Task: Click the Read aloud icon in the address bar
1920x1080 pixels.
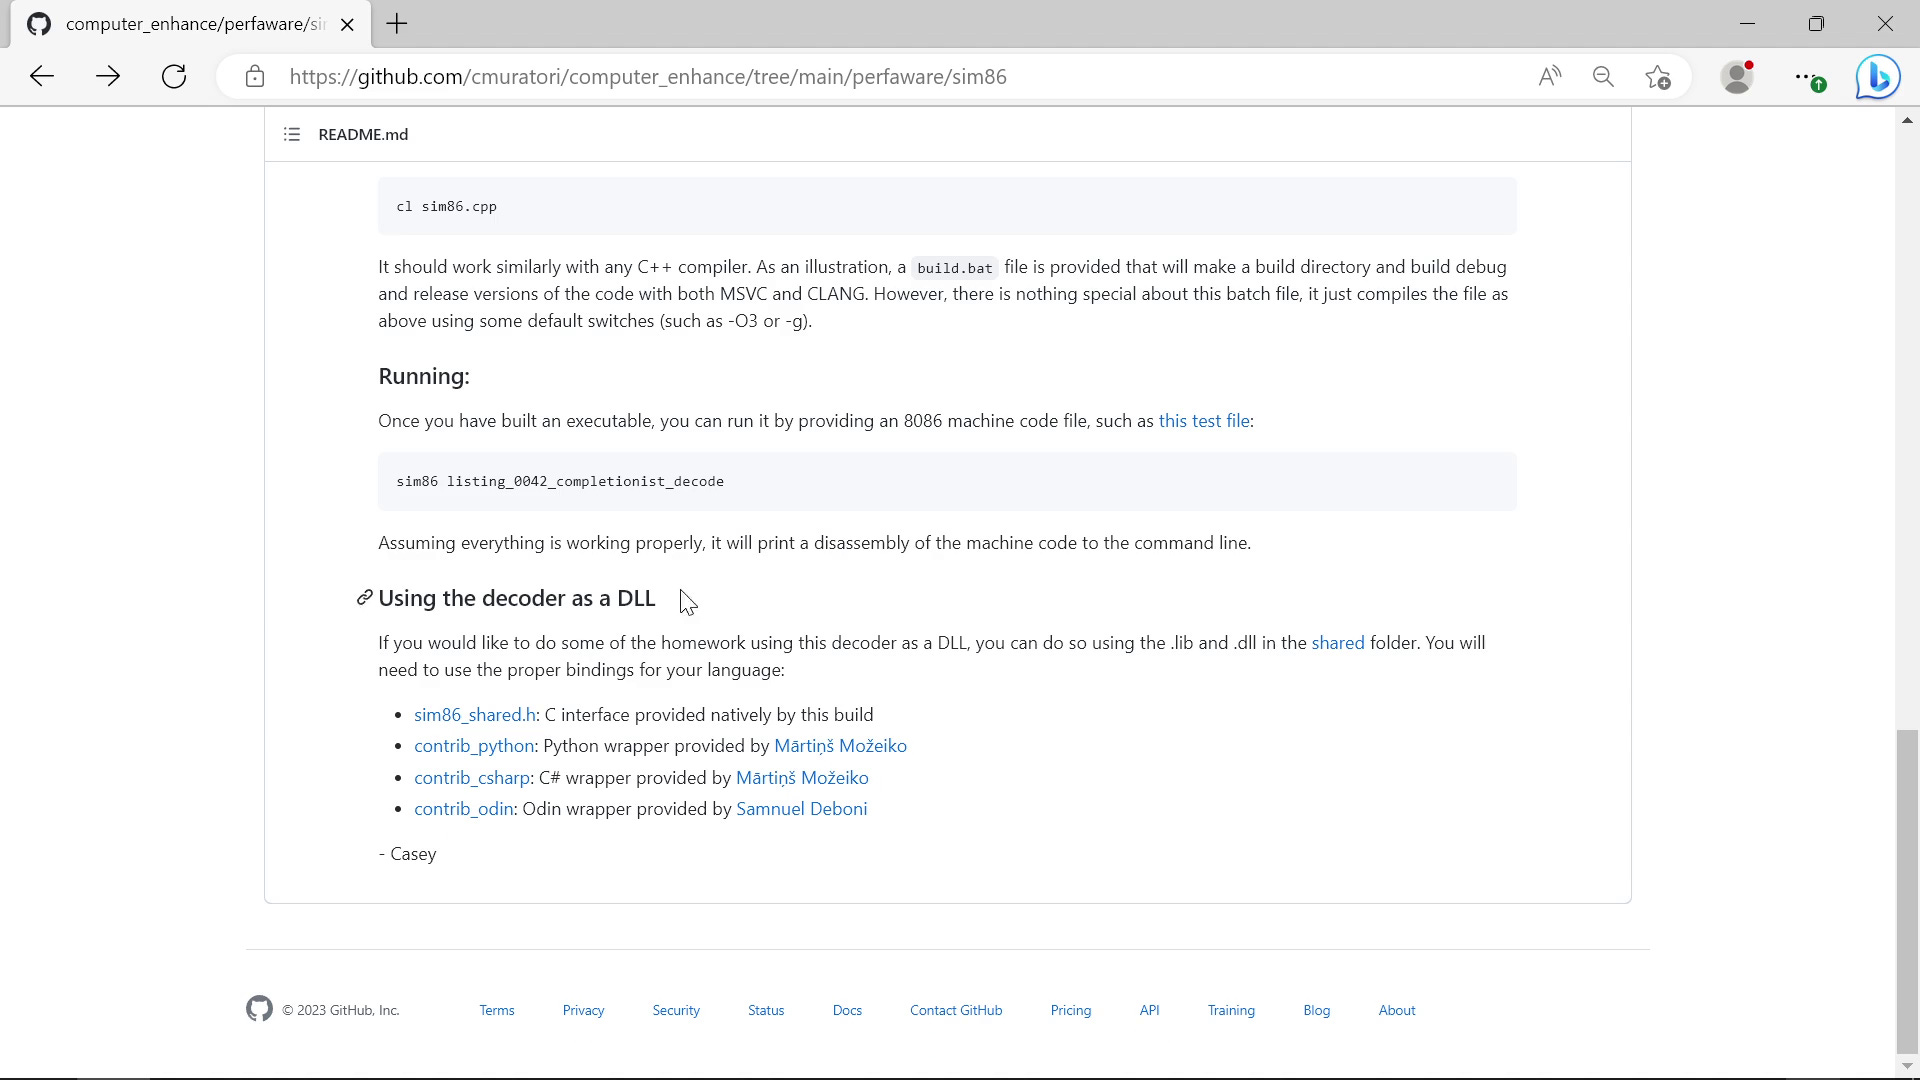Action: [x=1549, y=76]
